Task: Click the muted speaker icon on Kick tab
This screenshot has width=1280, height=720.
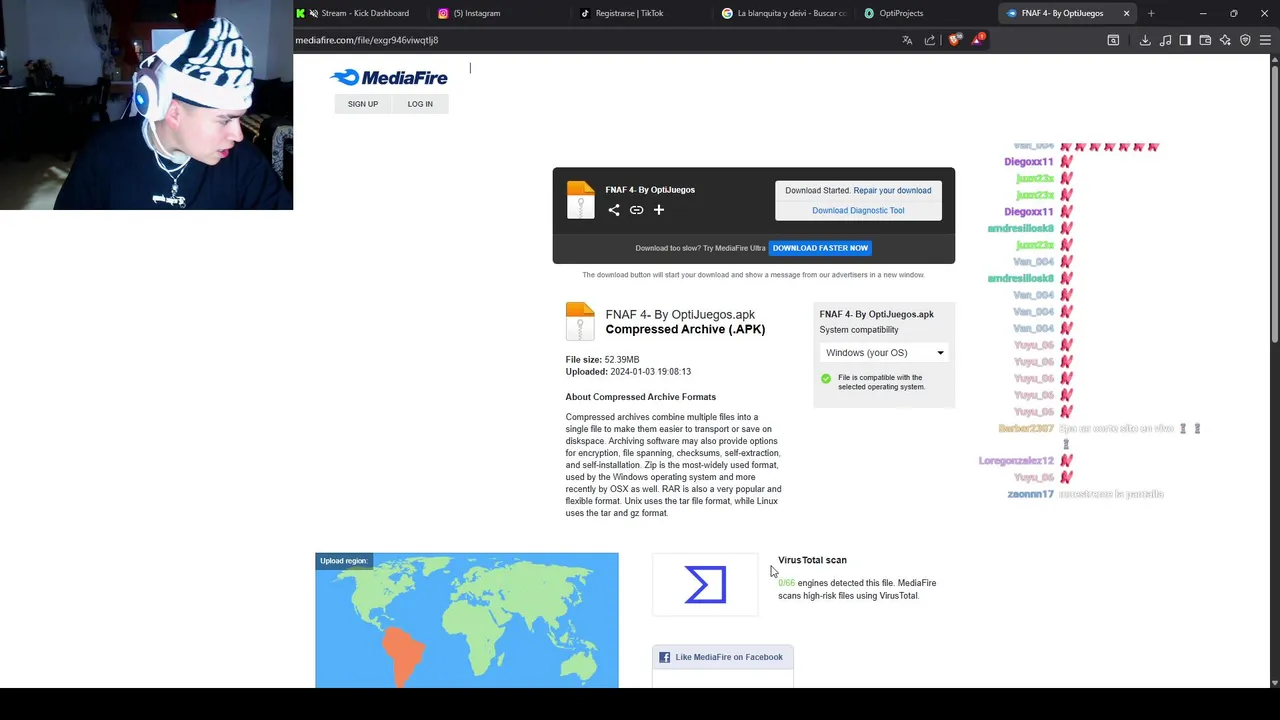Action: 314,13
